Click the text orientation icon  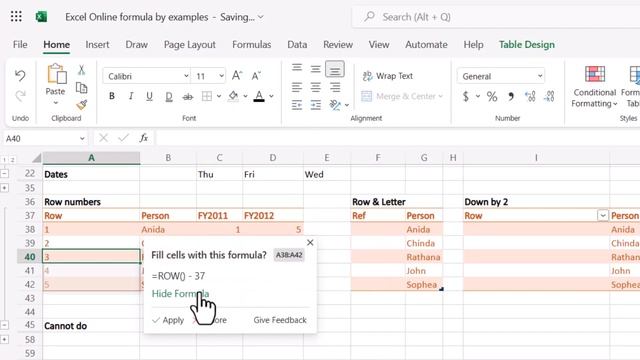coord(335,105)
